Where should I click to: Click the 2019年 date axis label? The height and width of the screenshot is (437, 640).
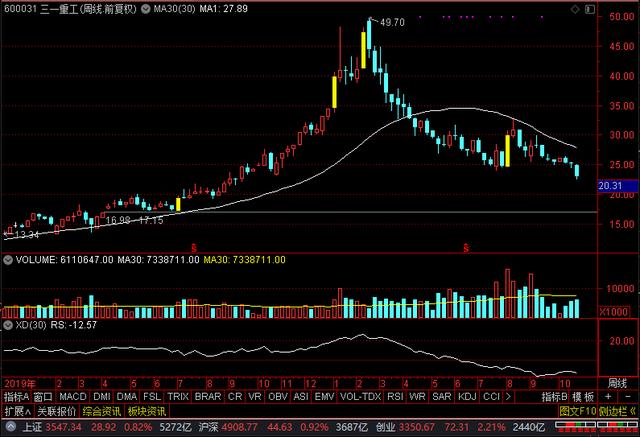(19, 384)
